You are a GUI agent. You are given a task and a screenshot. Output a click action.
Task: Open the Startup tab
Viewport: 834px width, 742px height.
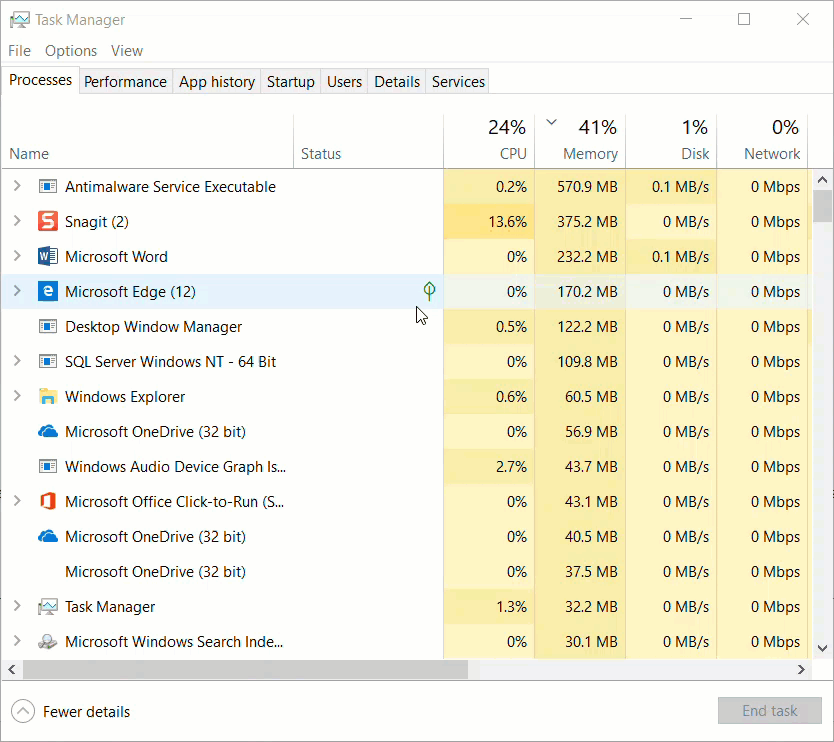(290, 82)
